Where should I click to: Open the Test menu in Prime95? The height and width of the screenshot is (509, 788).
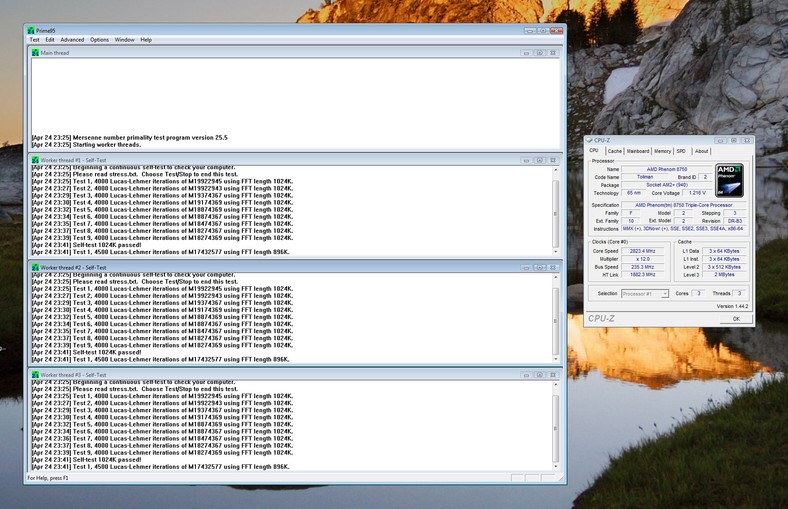click(34, 40)
